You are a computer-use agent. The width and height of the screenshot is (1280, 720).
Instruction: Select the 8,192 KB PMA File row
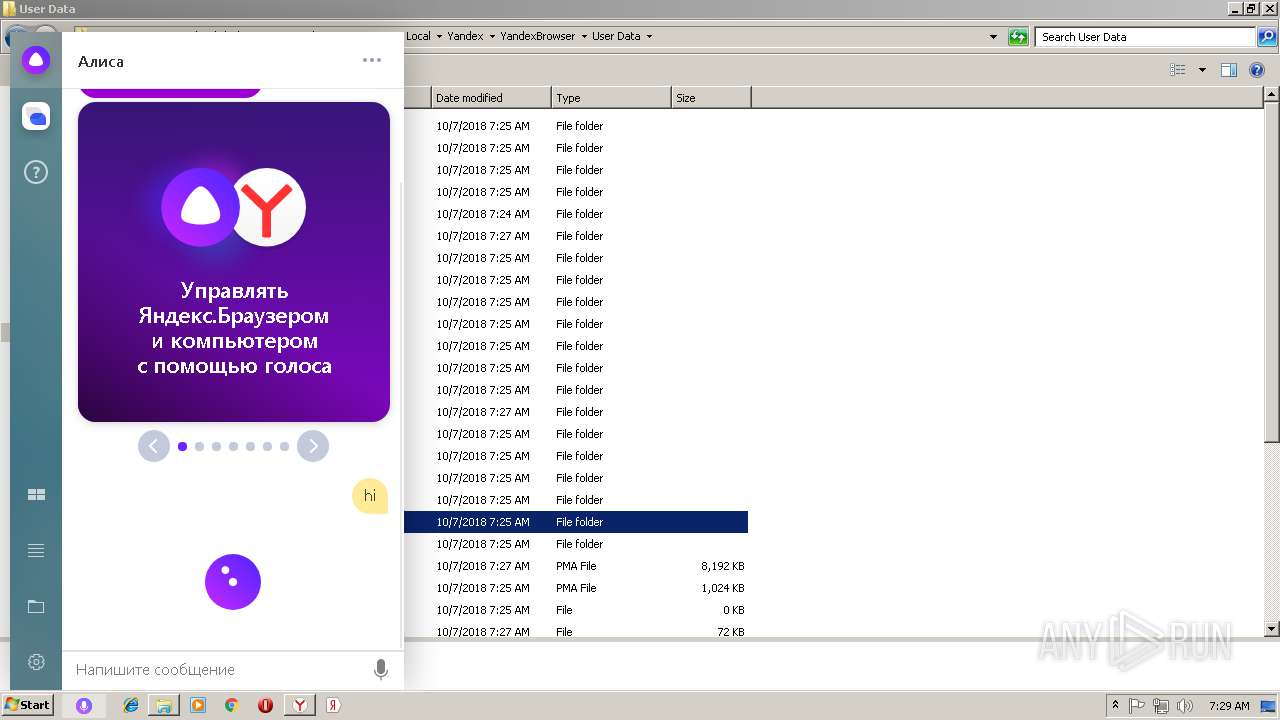coord(576,566)
